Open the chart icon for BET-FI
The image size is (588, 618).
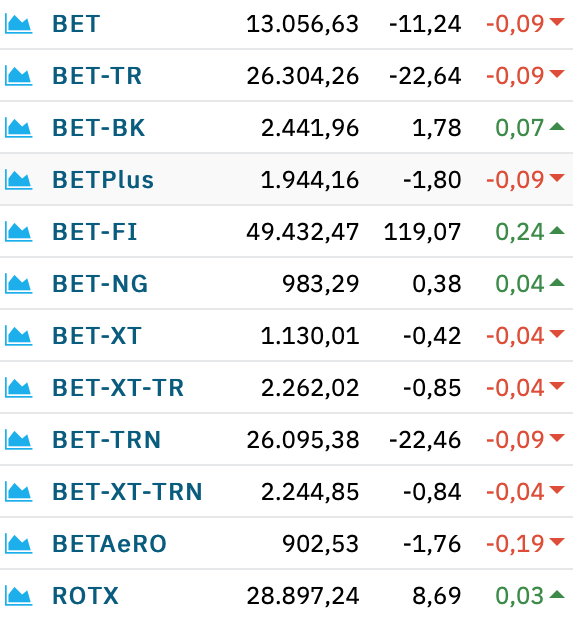pos(19,232)
